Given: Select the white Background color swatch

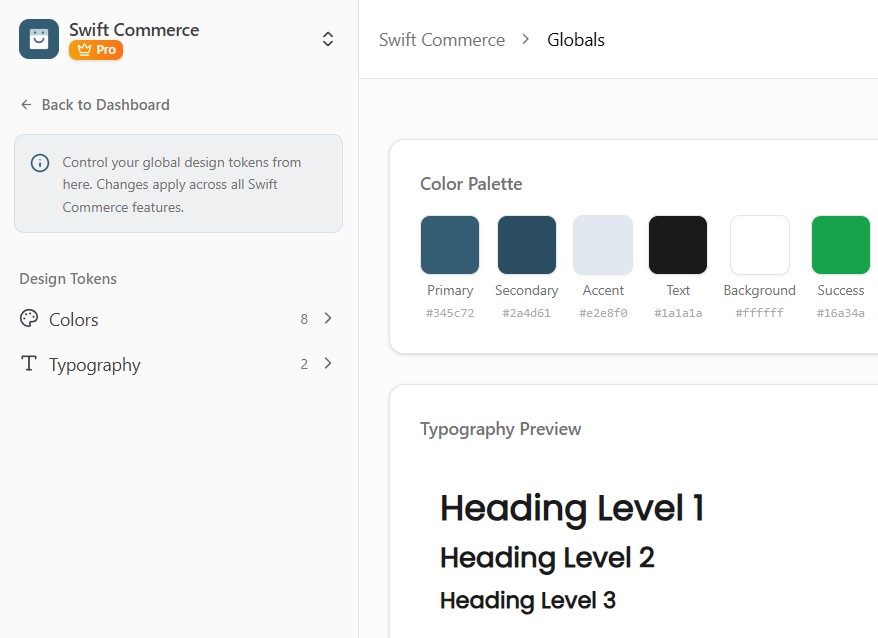Looking at the screenshot, I should pyautogui.click(x=760, y=245).
